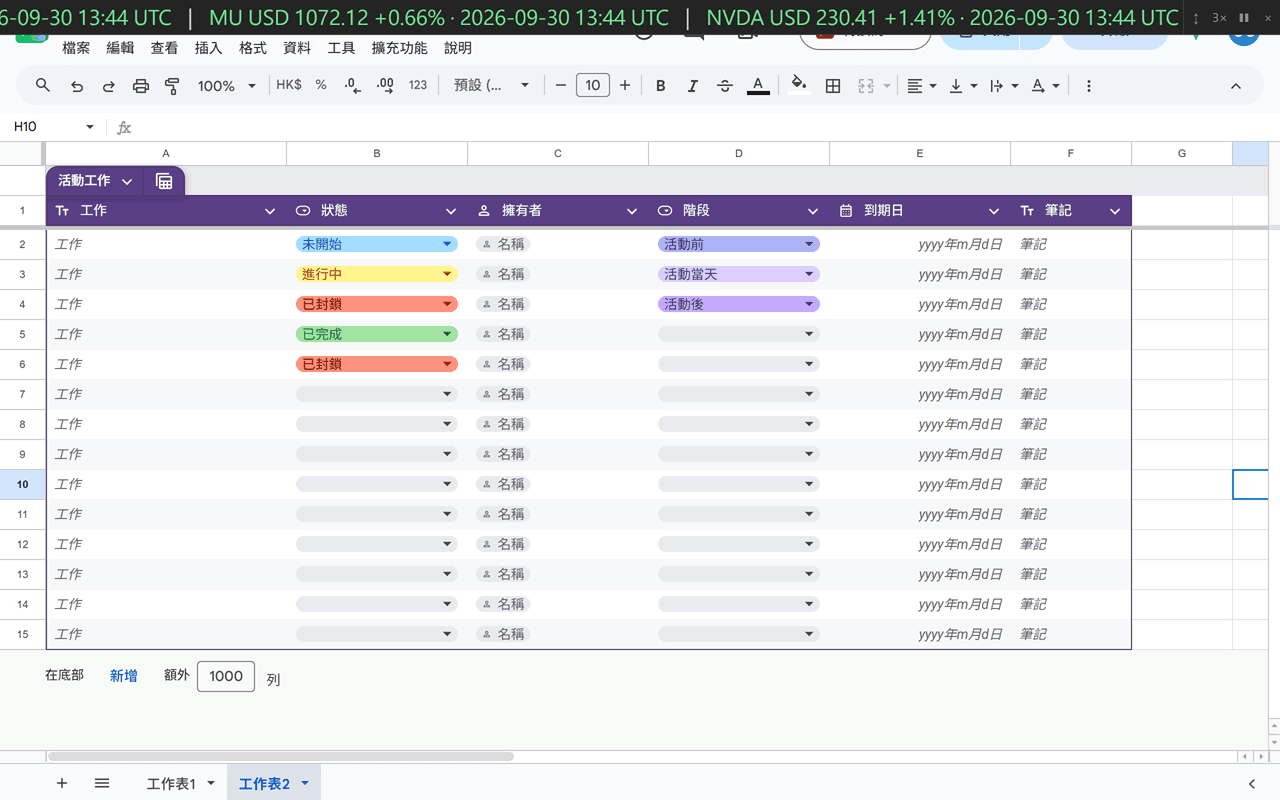Open the 活動當天 stage chip dropdown

pos(809,274)
